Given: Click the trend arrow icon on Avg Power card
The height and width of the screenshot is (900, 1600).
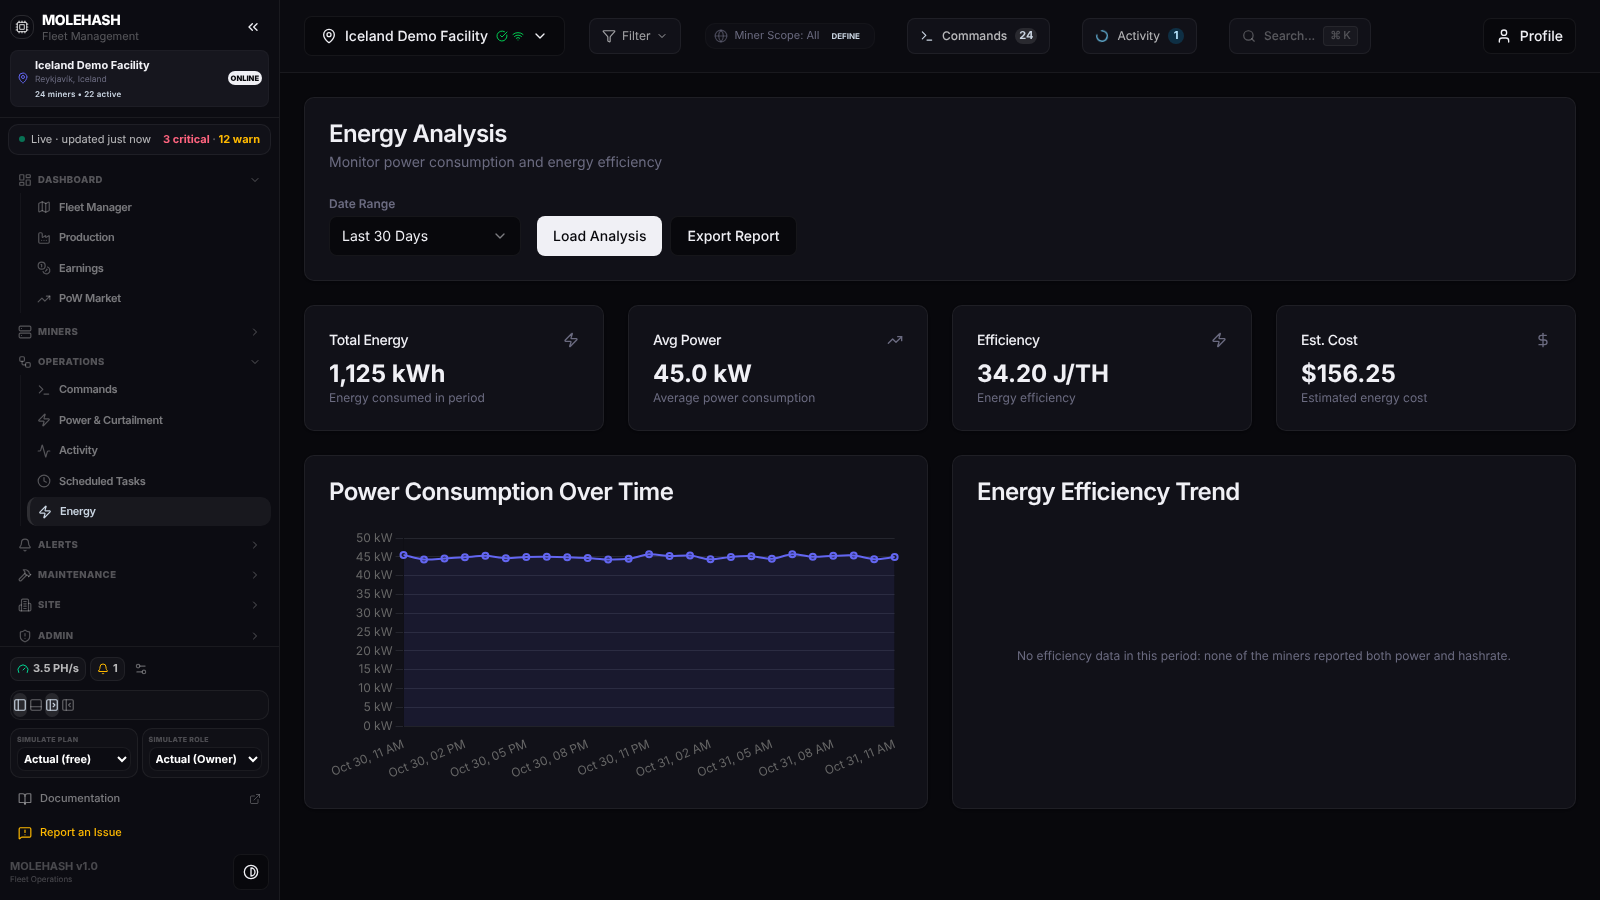Looking at the screenshot, I should point(895,340).
